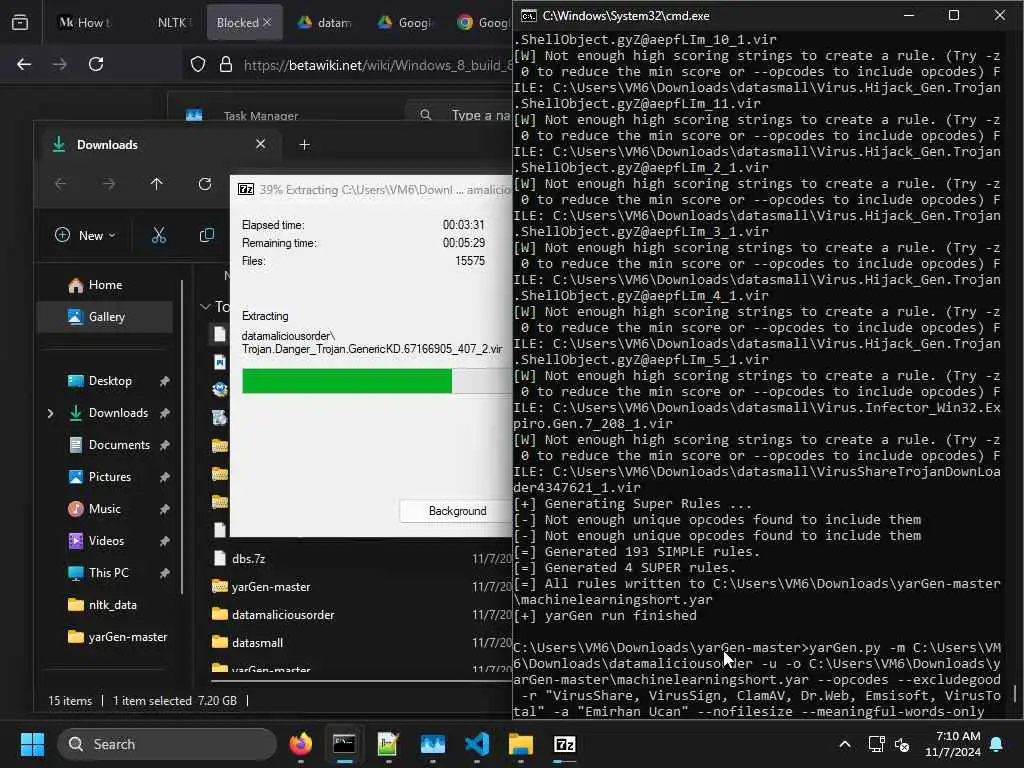Click the tracking protection shield icon

tap(198, 65)
